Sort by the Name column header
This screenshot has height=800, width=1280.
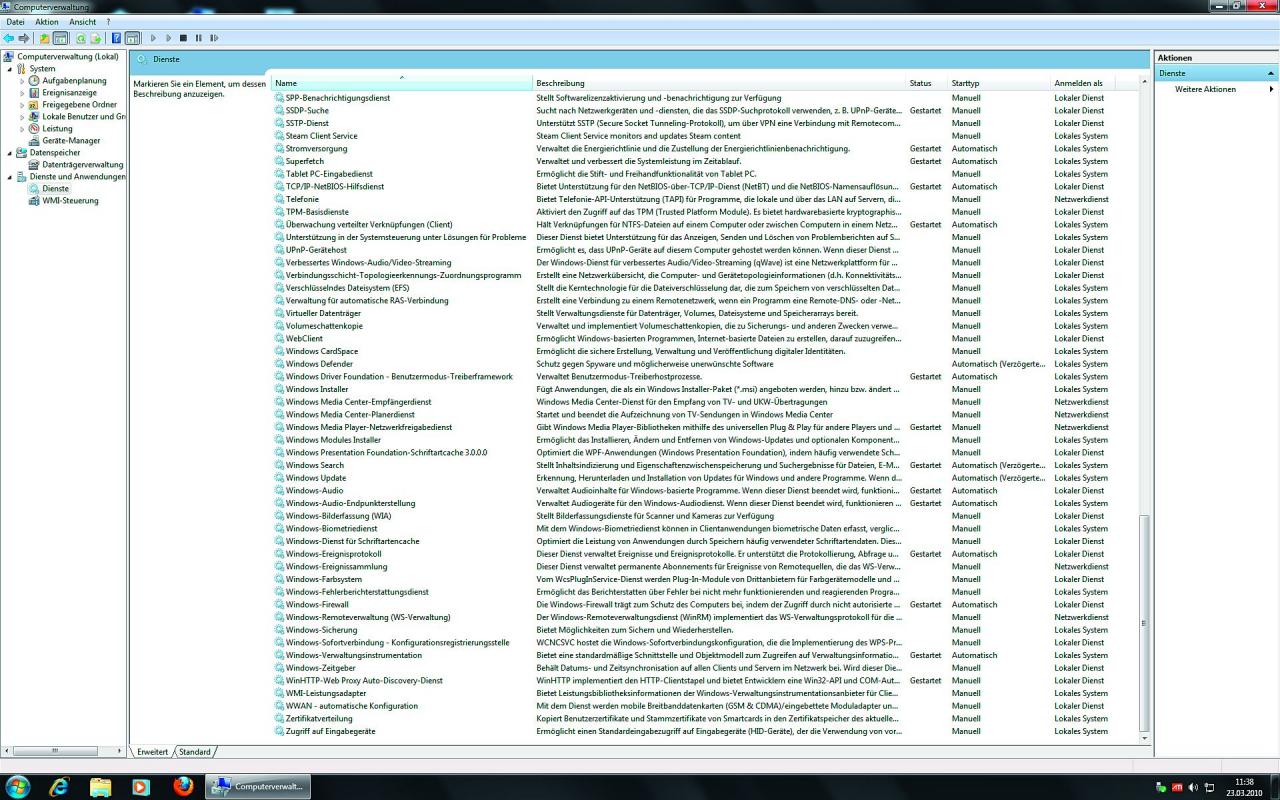tap(402, 83)
